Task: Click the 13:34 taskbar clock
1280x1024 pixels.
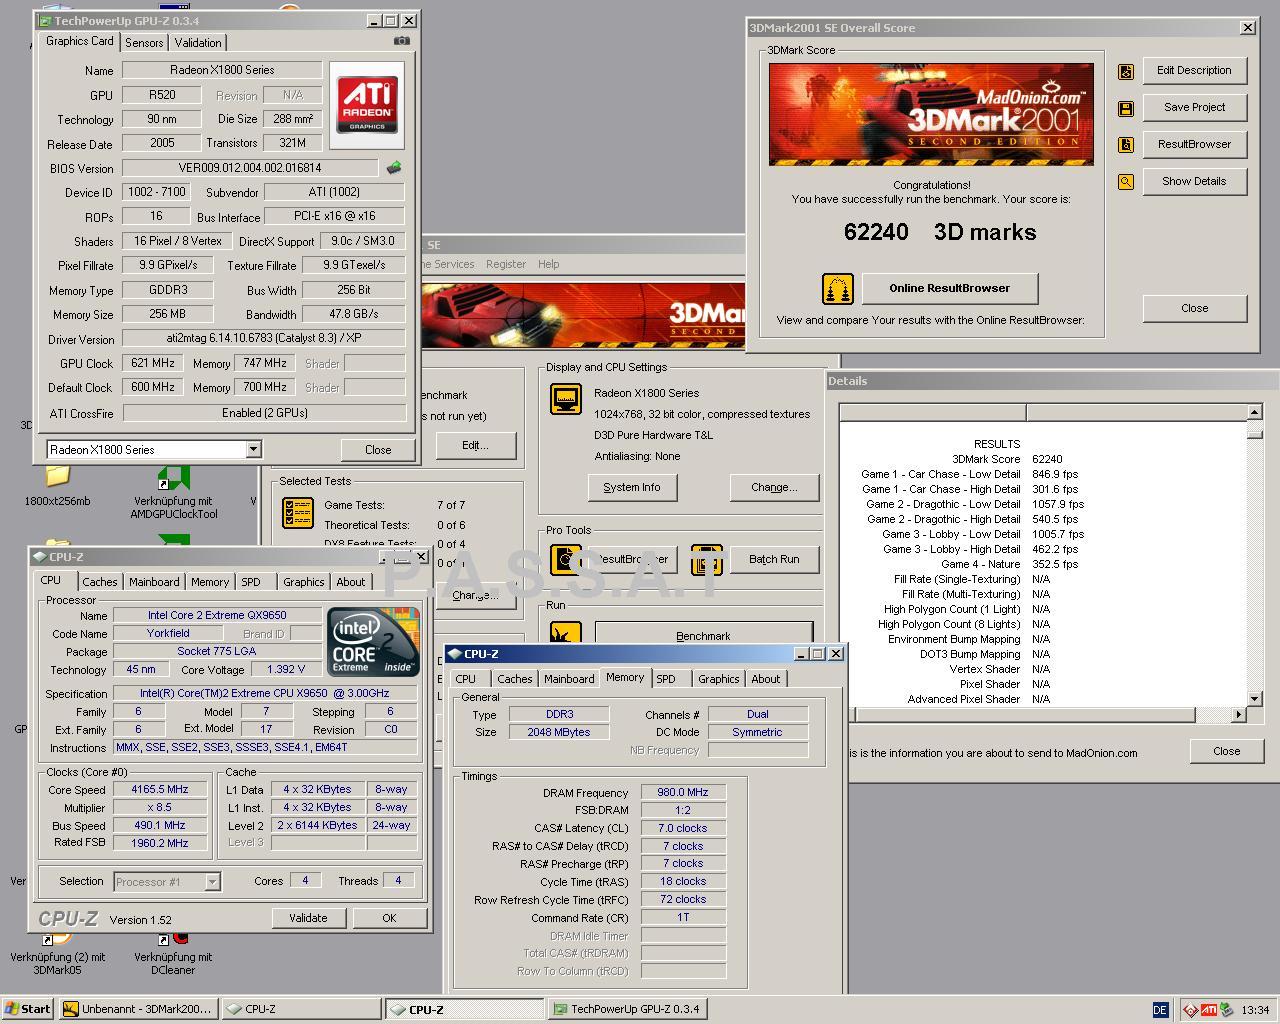Action: pos(1254,1010)
